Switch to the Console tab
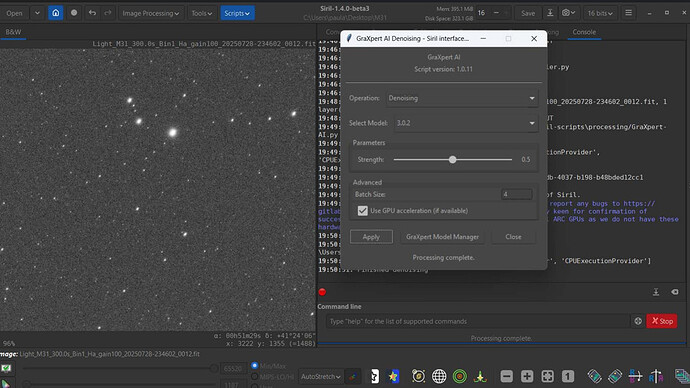This screenshot has height=388, width=690. click(584, 32)
